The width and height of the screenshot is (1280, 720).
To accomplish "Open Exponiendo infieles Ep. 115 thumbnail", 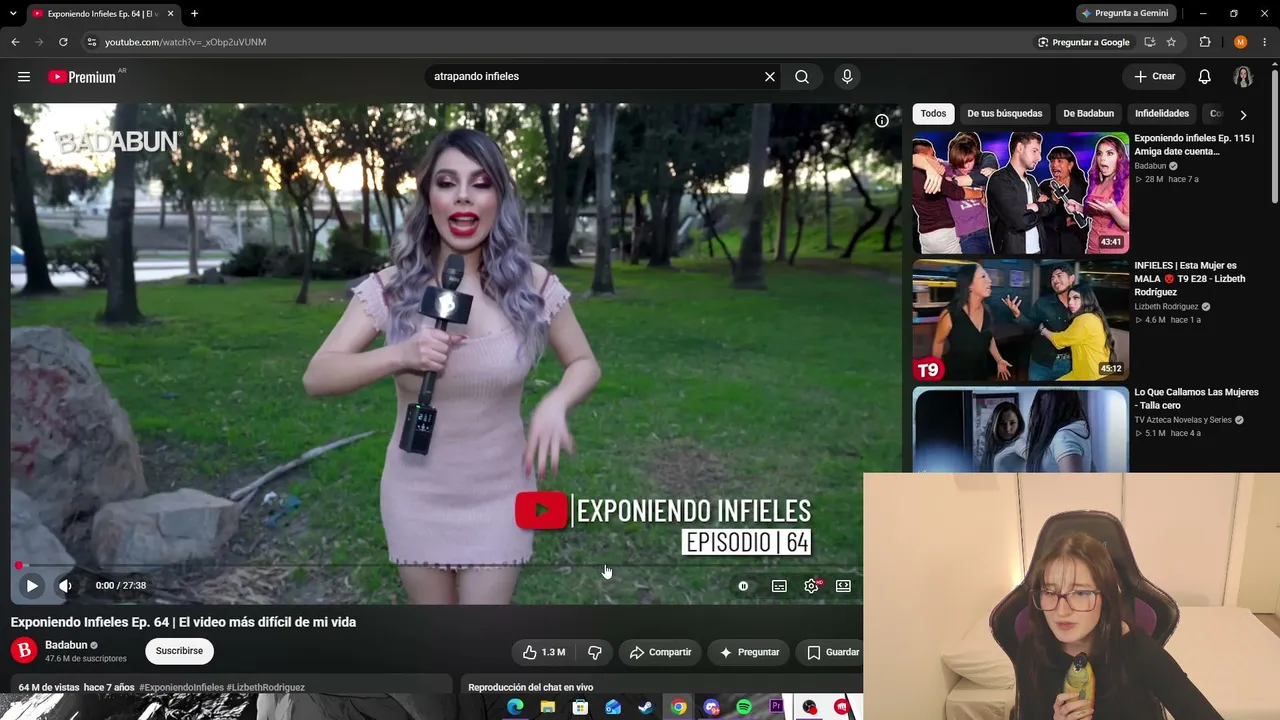I will coord(1020,193).
